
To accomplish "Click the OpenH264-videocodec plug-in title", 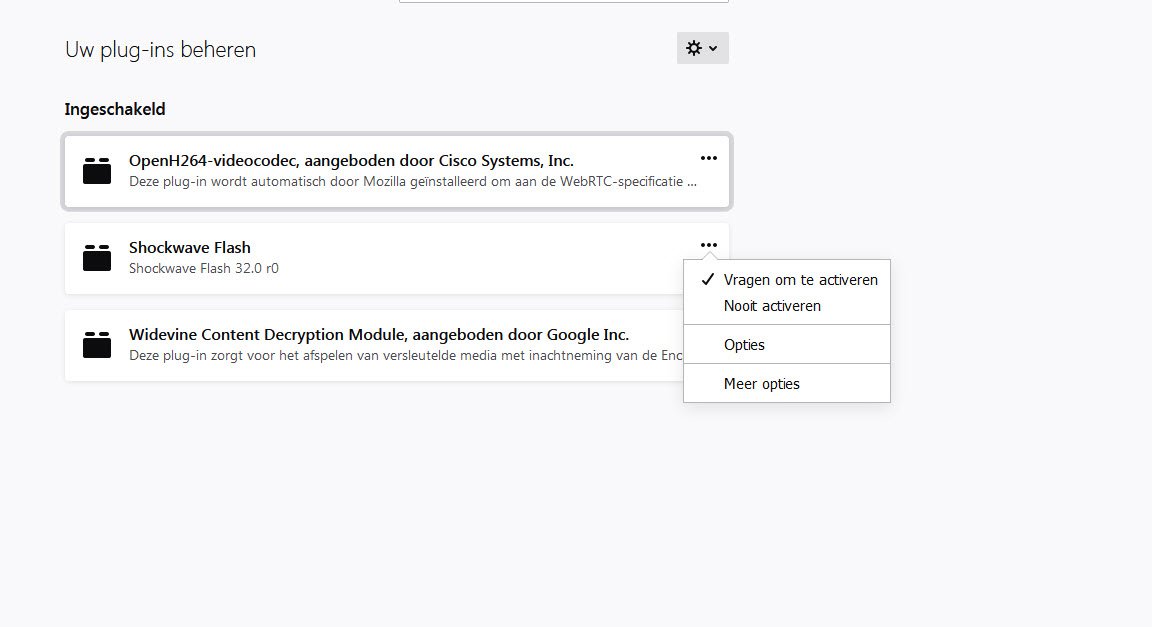I will pos(351,160).
